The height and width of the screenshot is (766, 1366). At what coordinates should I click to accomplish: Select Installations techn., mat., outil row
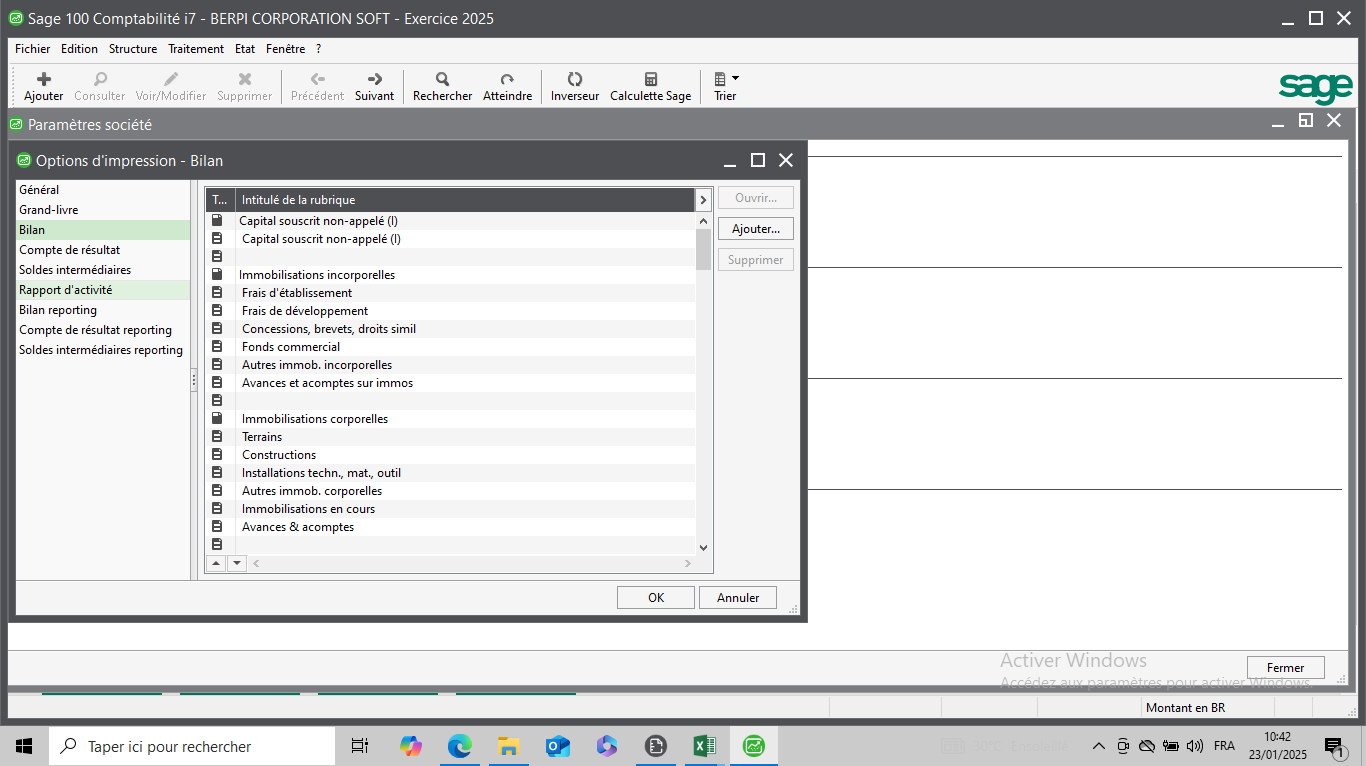click(451, 473)
